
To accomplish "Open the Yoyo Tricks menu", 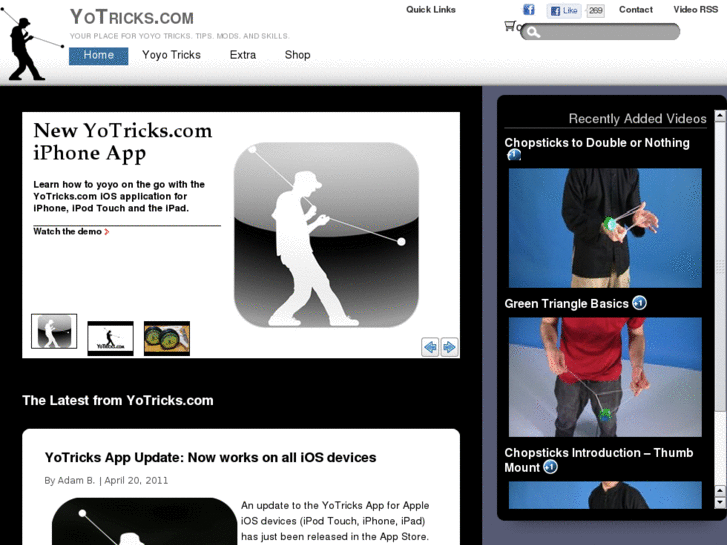I will 171,55.
